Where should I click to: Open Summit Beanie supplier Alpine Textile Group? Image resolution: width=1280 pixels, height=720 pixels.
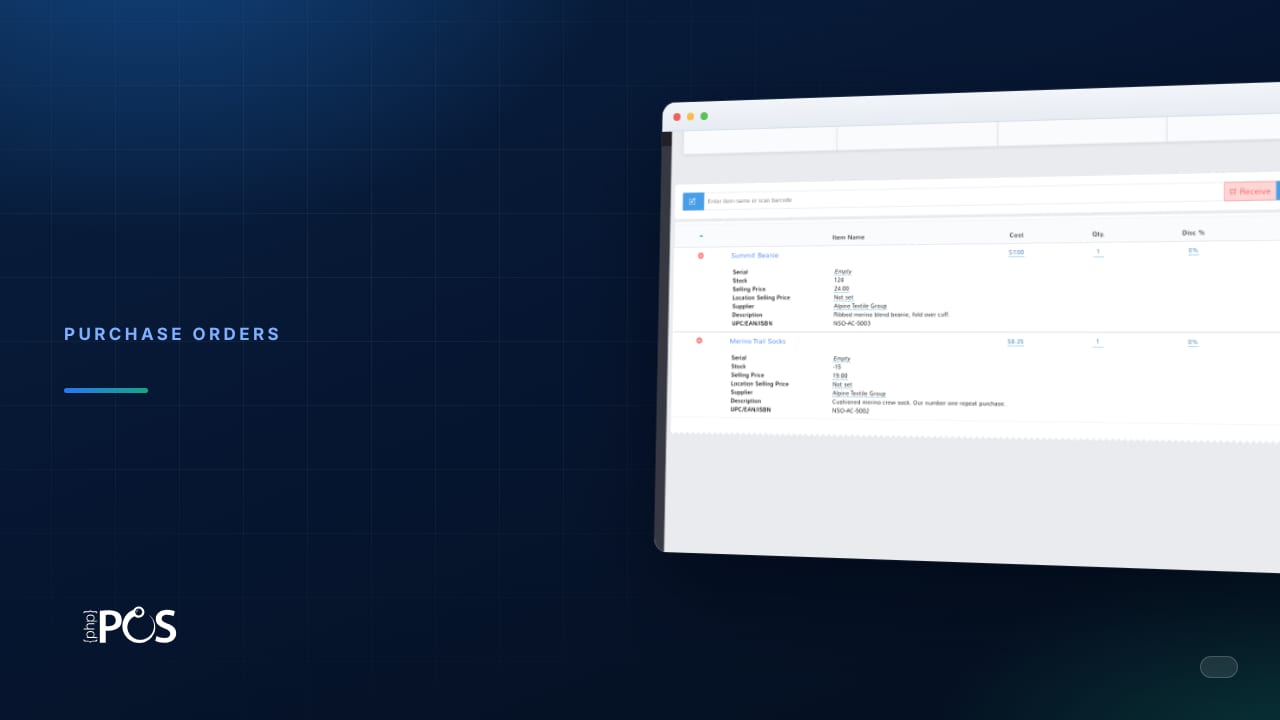click(x=860, y=306)
